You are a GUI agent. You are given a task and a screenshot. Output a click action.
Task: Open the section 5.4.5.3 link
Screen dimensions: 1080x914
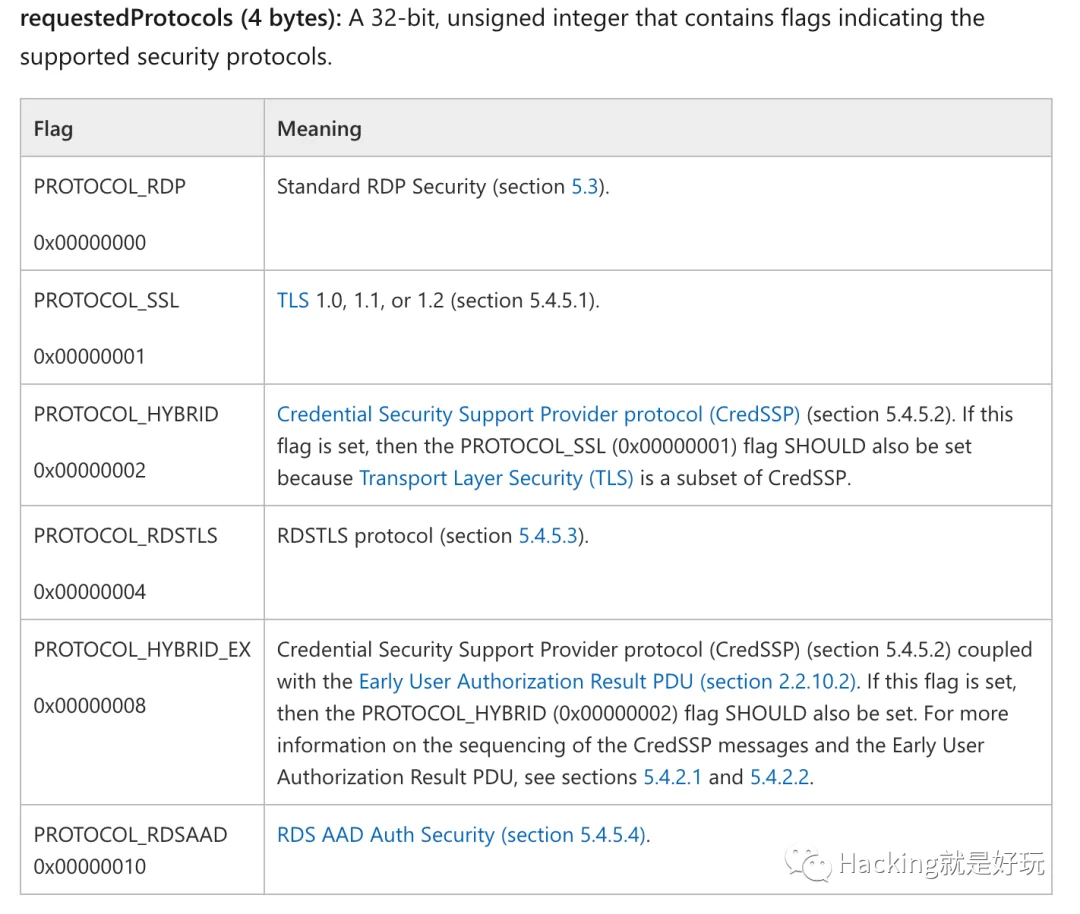pos(548,536)
